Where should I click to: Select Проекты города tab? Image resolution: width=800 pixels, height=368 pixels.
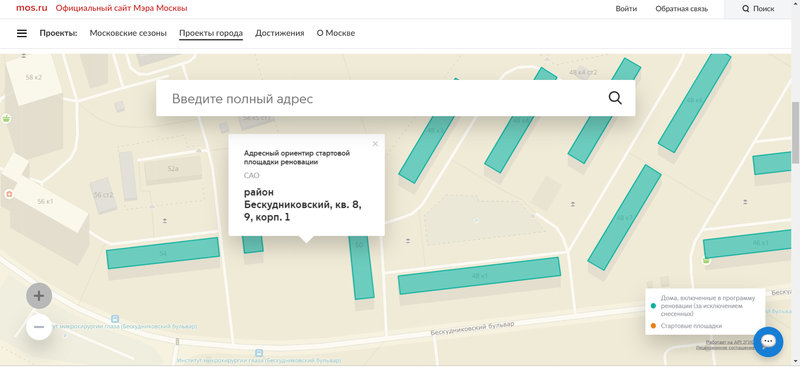click(211, 33)
